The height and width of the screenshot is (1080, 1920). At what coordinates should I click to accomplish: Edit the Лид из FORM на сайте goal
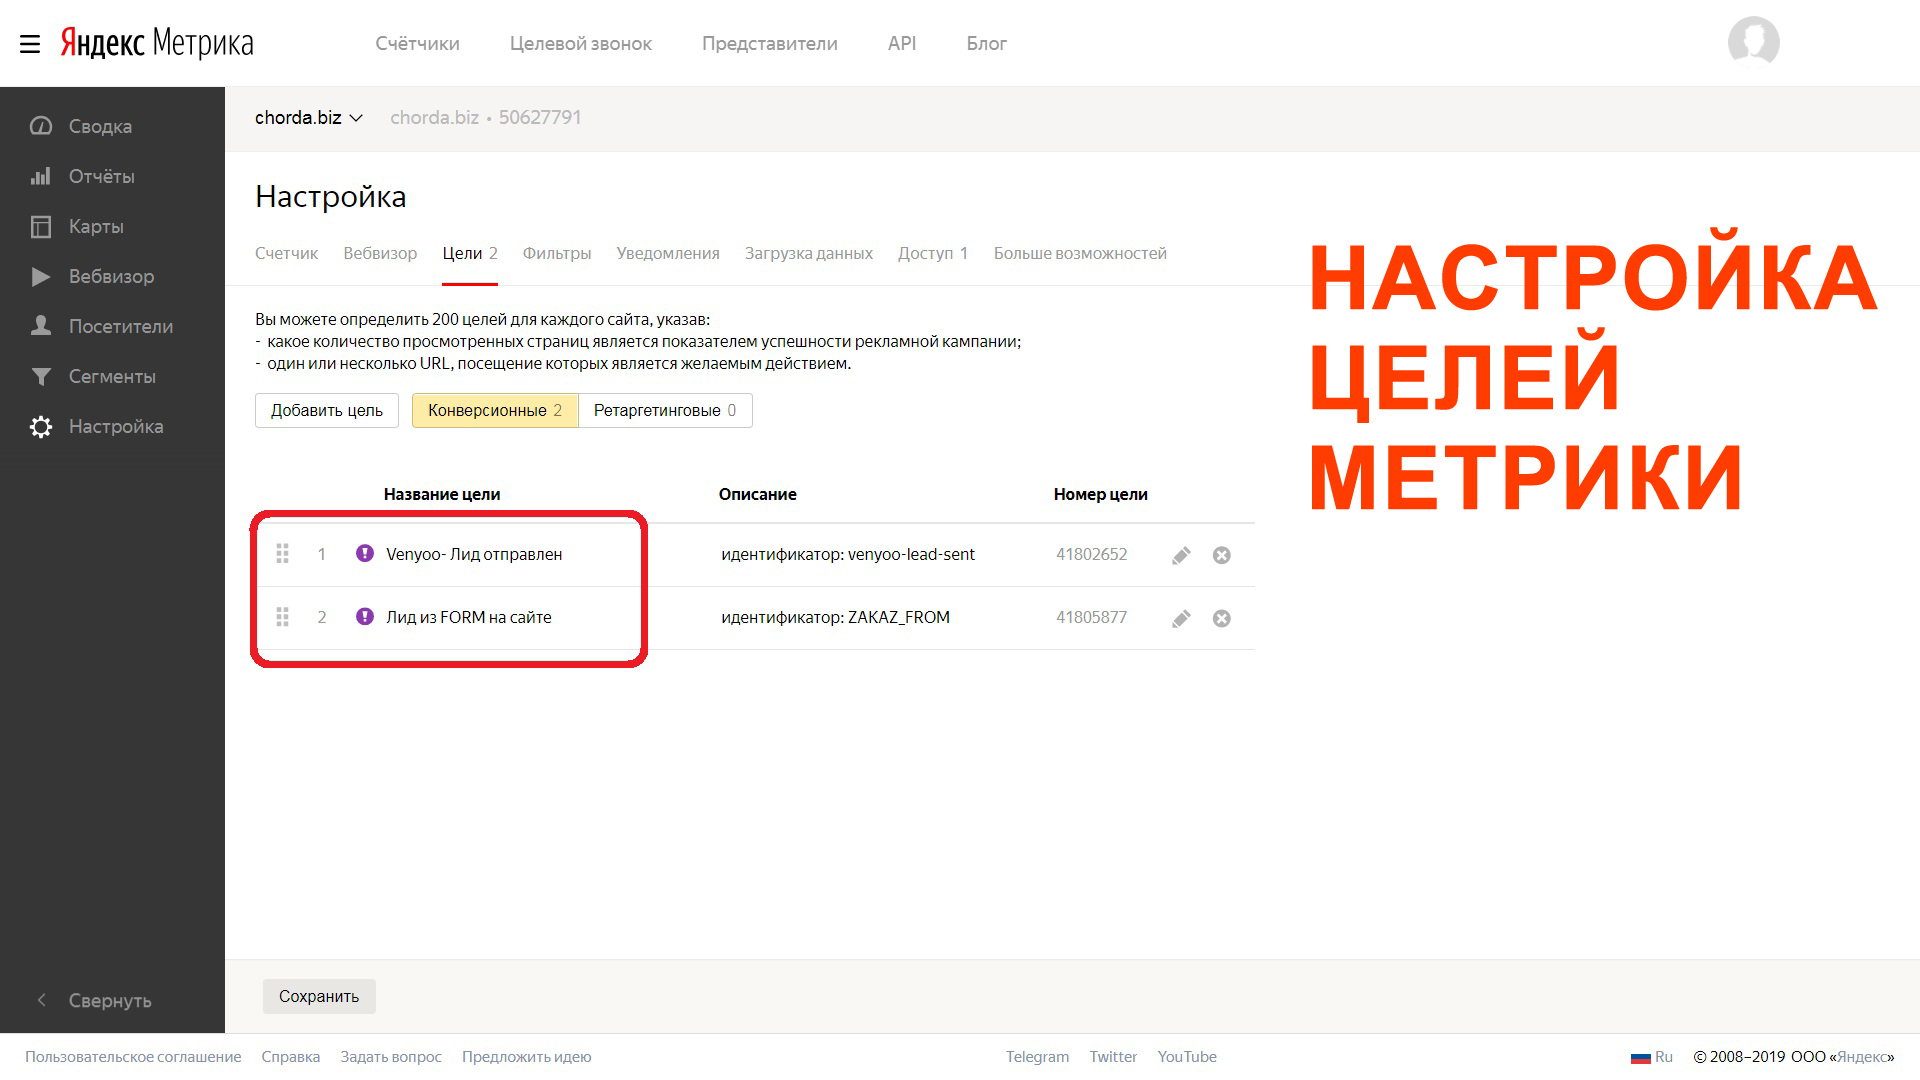click(x=1181, y=618)
